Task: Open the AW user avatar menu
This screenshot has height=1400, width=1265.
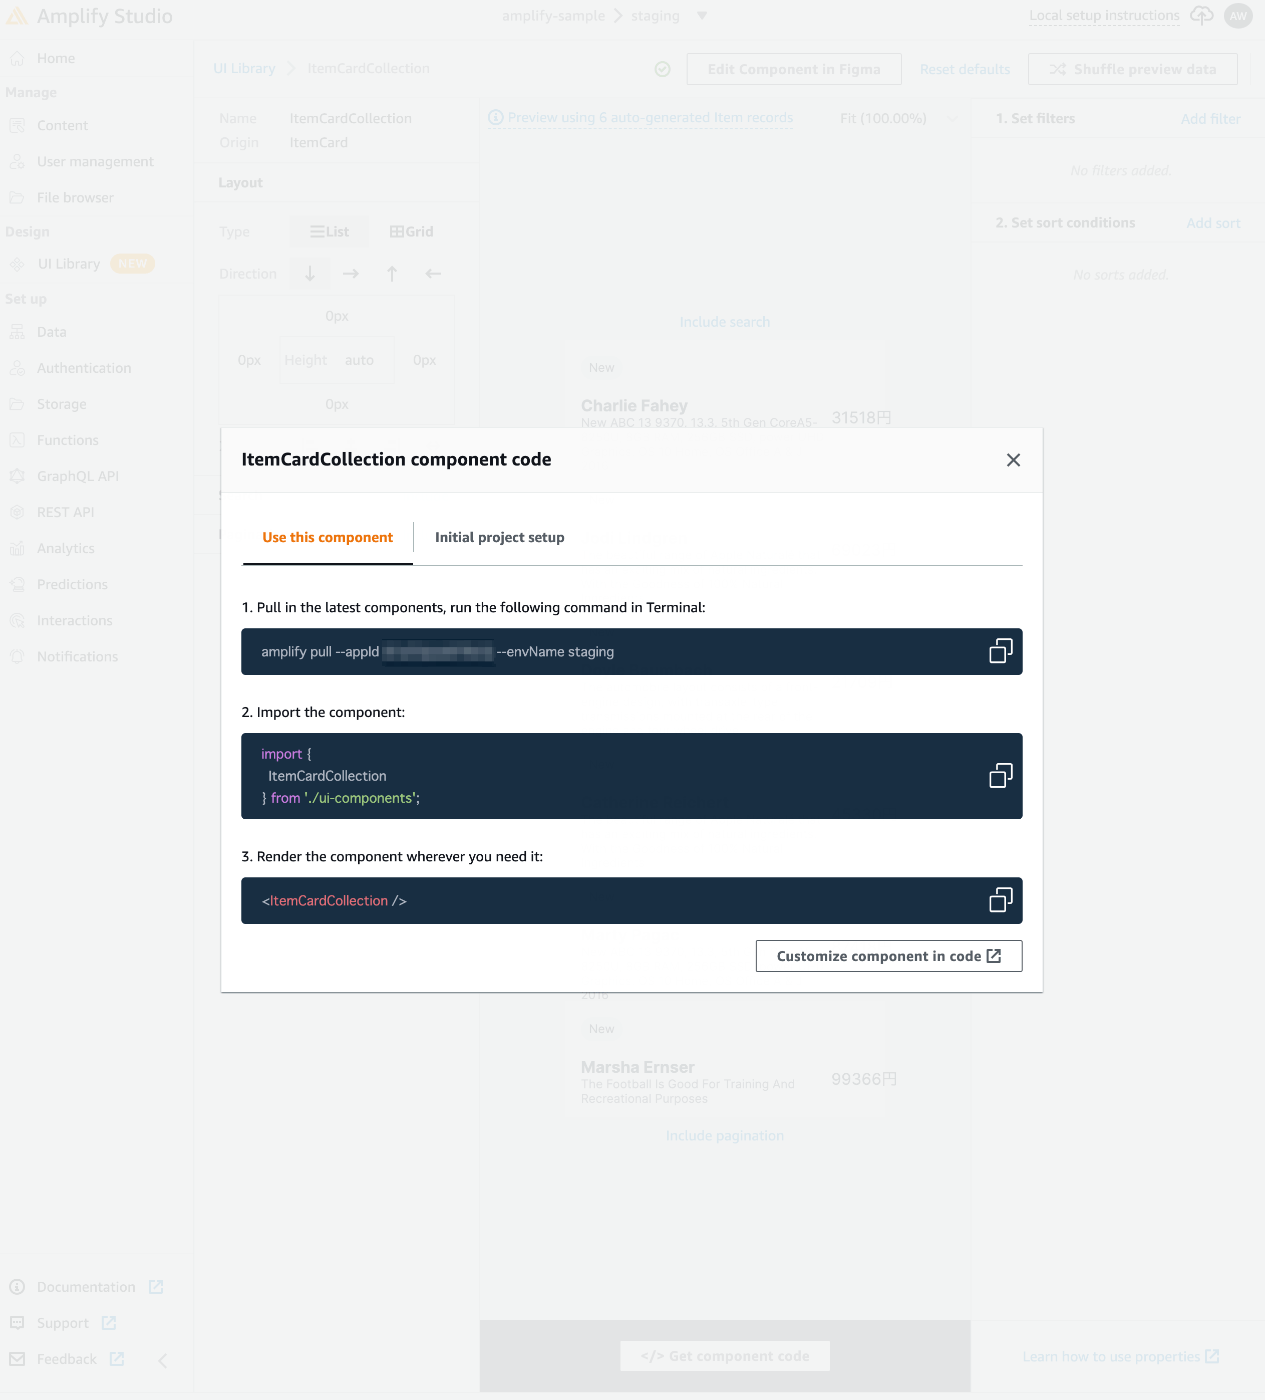Action: point(1238,16)
